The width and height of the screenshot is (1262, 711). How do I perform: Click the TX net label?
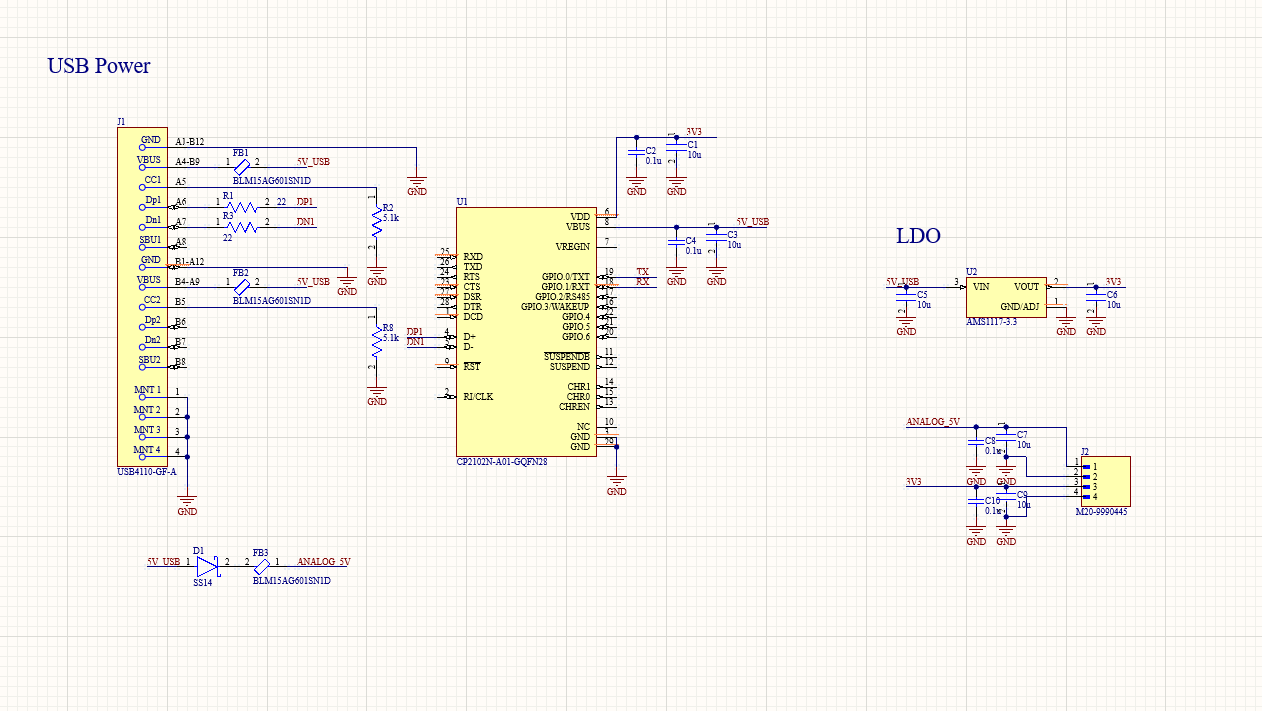pos(642,272)
